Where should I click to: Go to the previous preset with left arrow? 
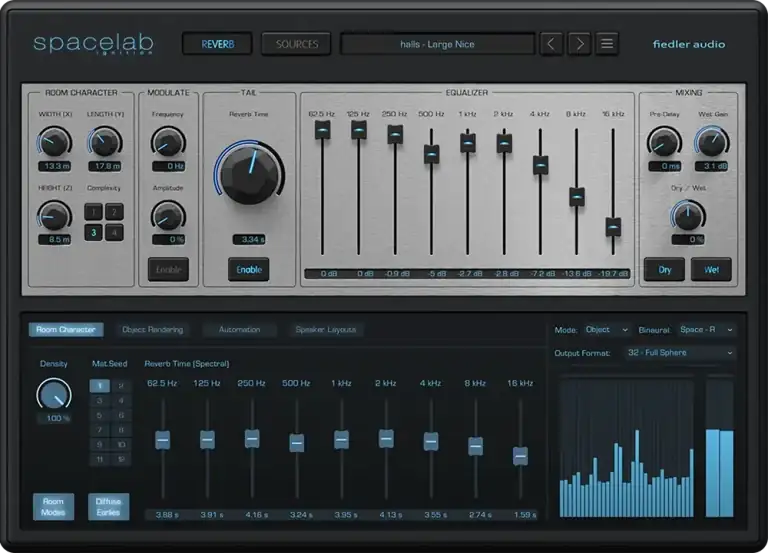click(551, 44)
